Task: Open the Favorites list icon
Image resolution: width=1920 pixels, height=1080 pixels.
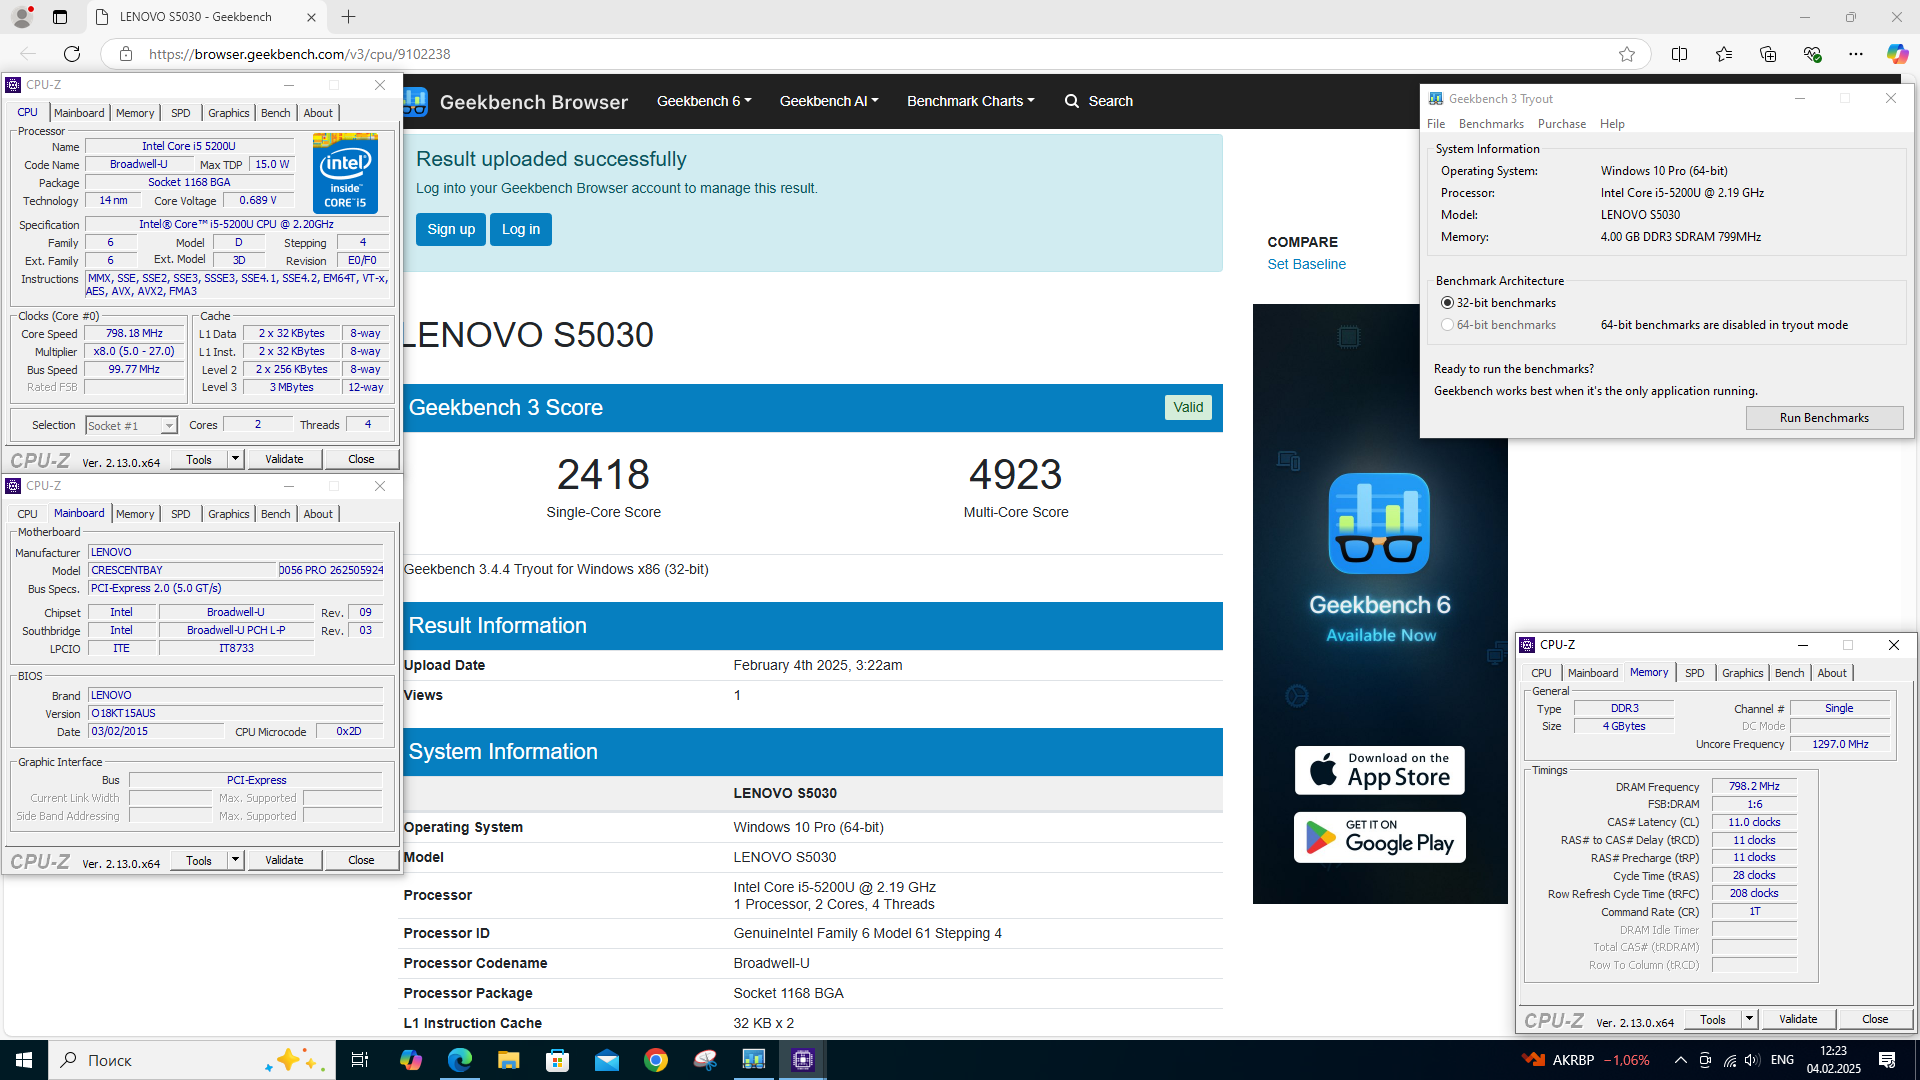Action: (x=1724, y=54)
